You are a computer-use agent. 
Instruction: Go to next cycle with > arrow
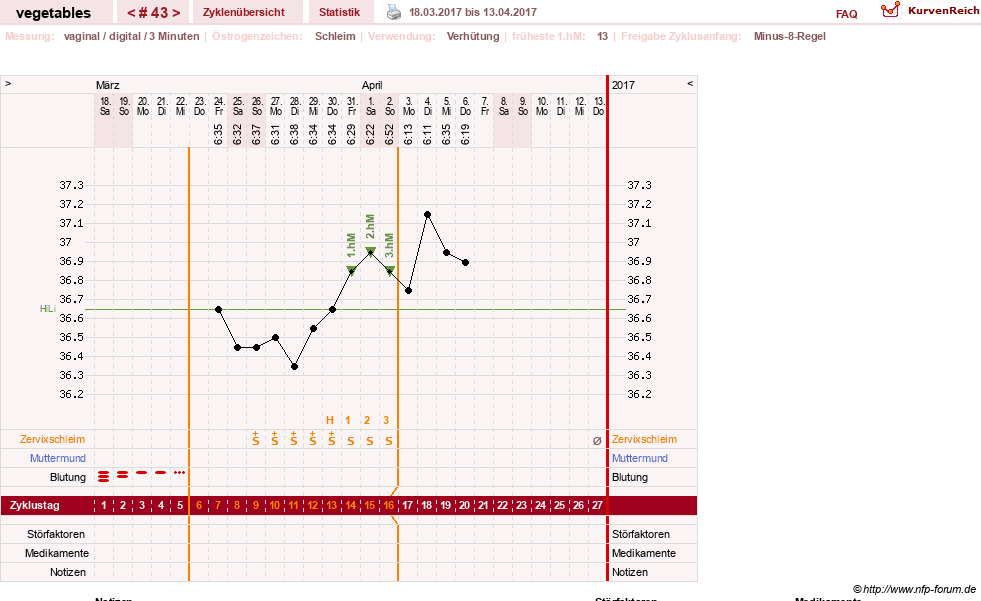coord(176,13)
